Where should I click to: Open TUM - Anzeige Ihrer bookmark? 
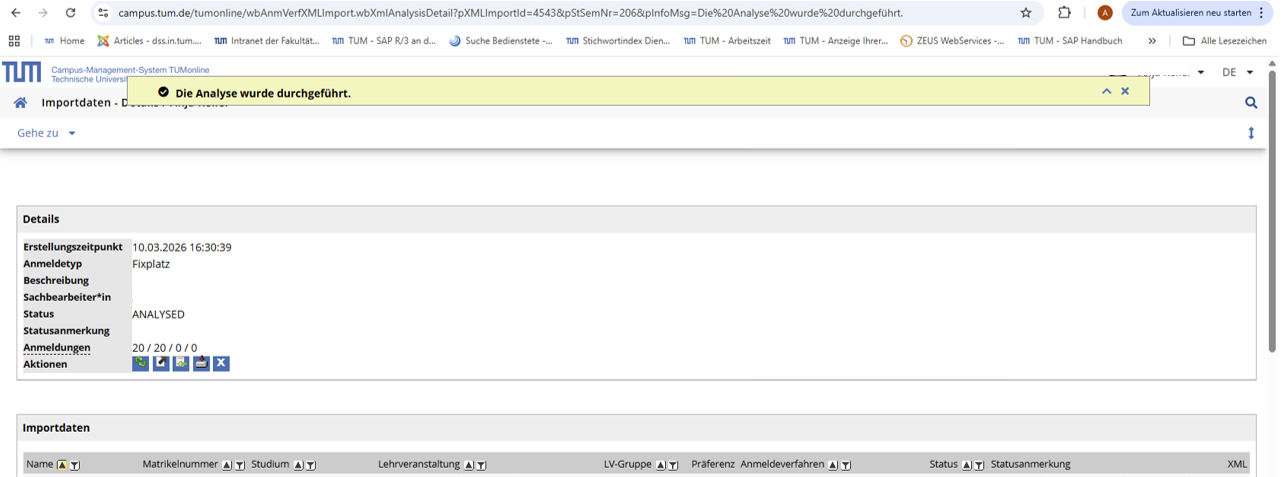tap(836, 41)
